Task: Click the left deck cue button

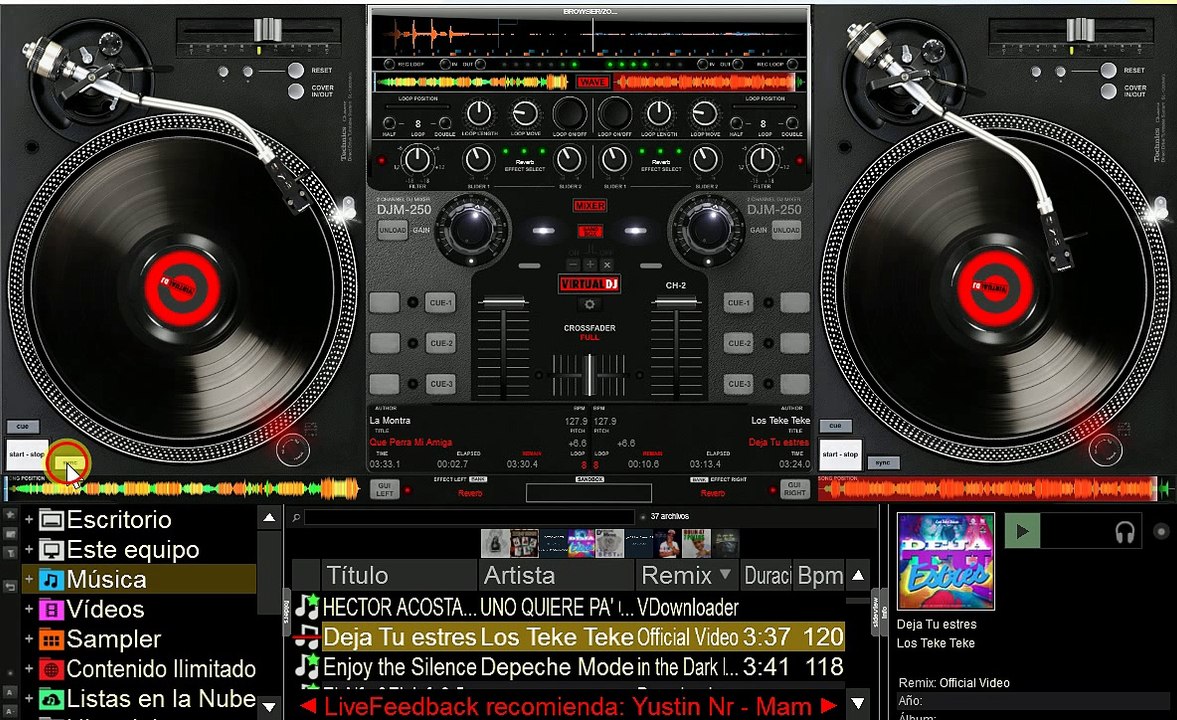Action: (23, 426)
